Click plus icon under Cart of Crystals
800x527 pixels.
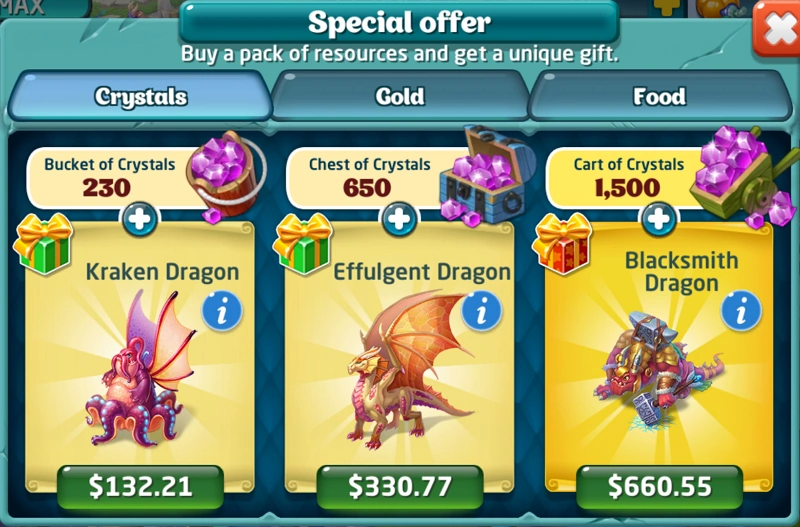coord(659,219)
